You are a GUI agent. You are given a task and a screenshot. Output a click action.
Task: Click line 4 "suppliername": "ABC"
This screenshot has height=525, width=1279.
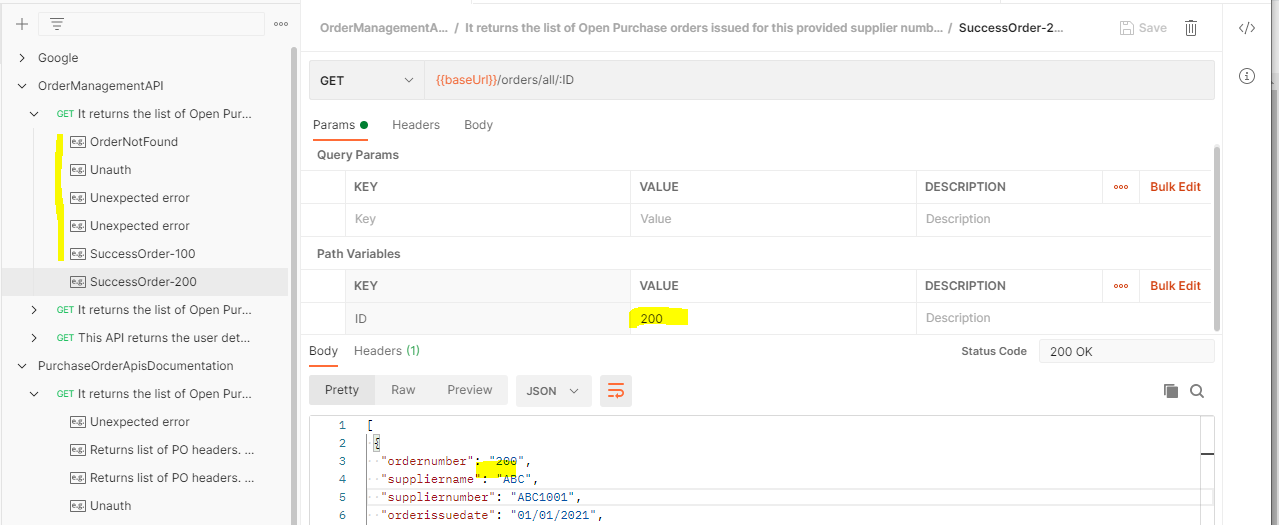click(460, 479)
